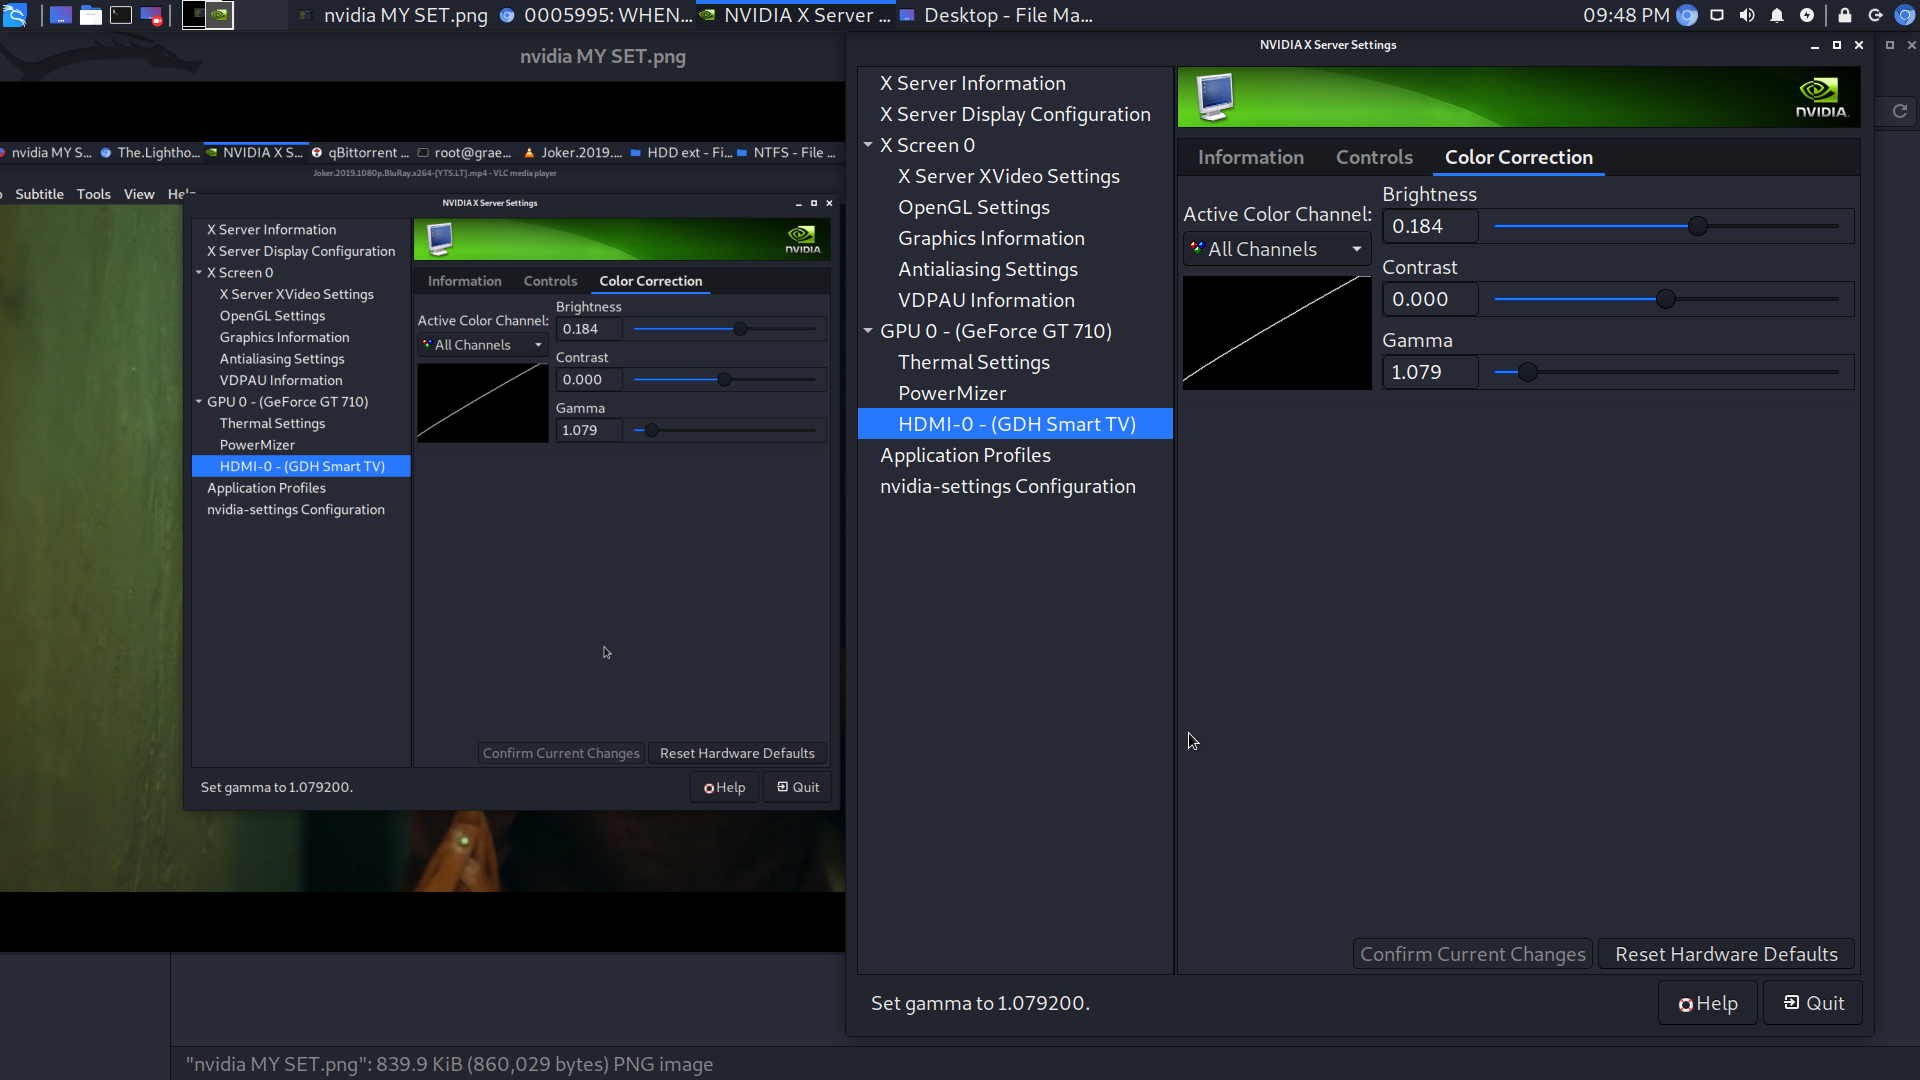Open the Kali applications menu
1920x1080 pixels.
(x=15, y=15)
